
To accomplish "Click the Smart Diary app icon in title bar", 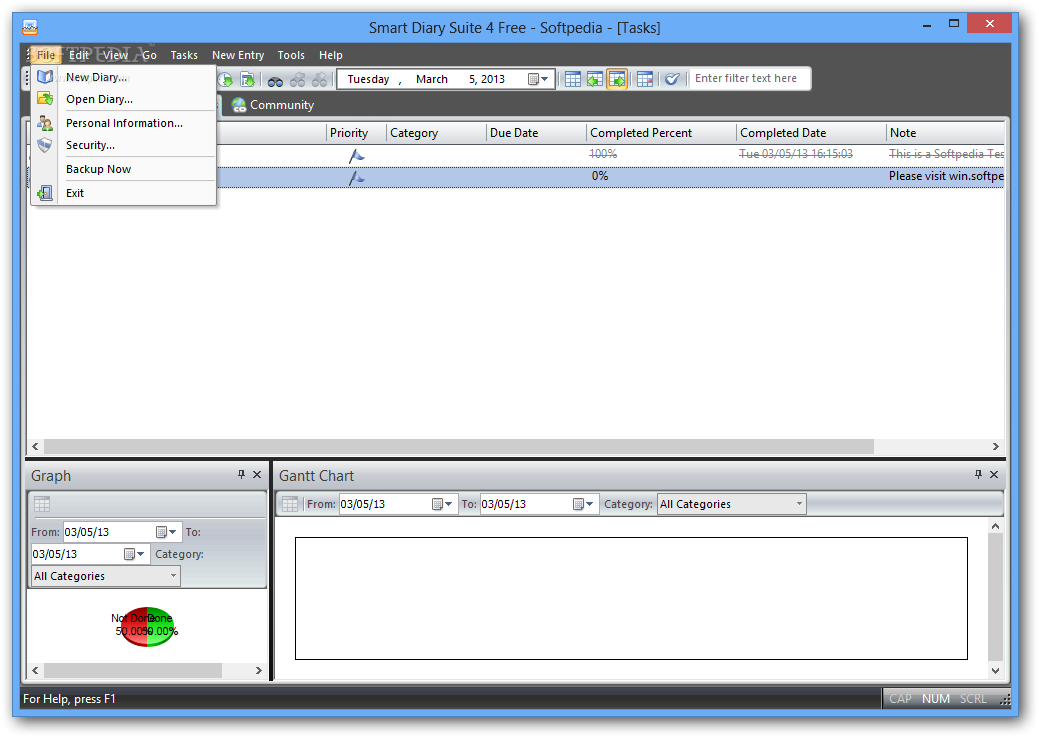I will pos(30,27).
